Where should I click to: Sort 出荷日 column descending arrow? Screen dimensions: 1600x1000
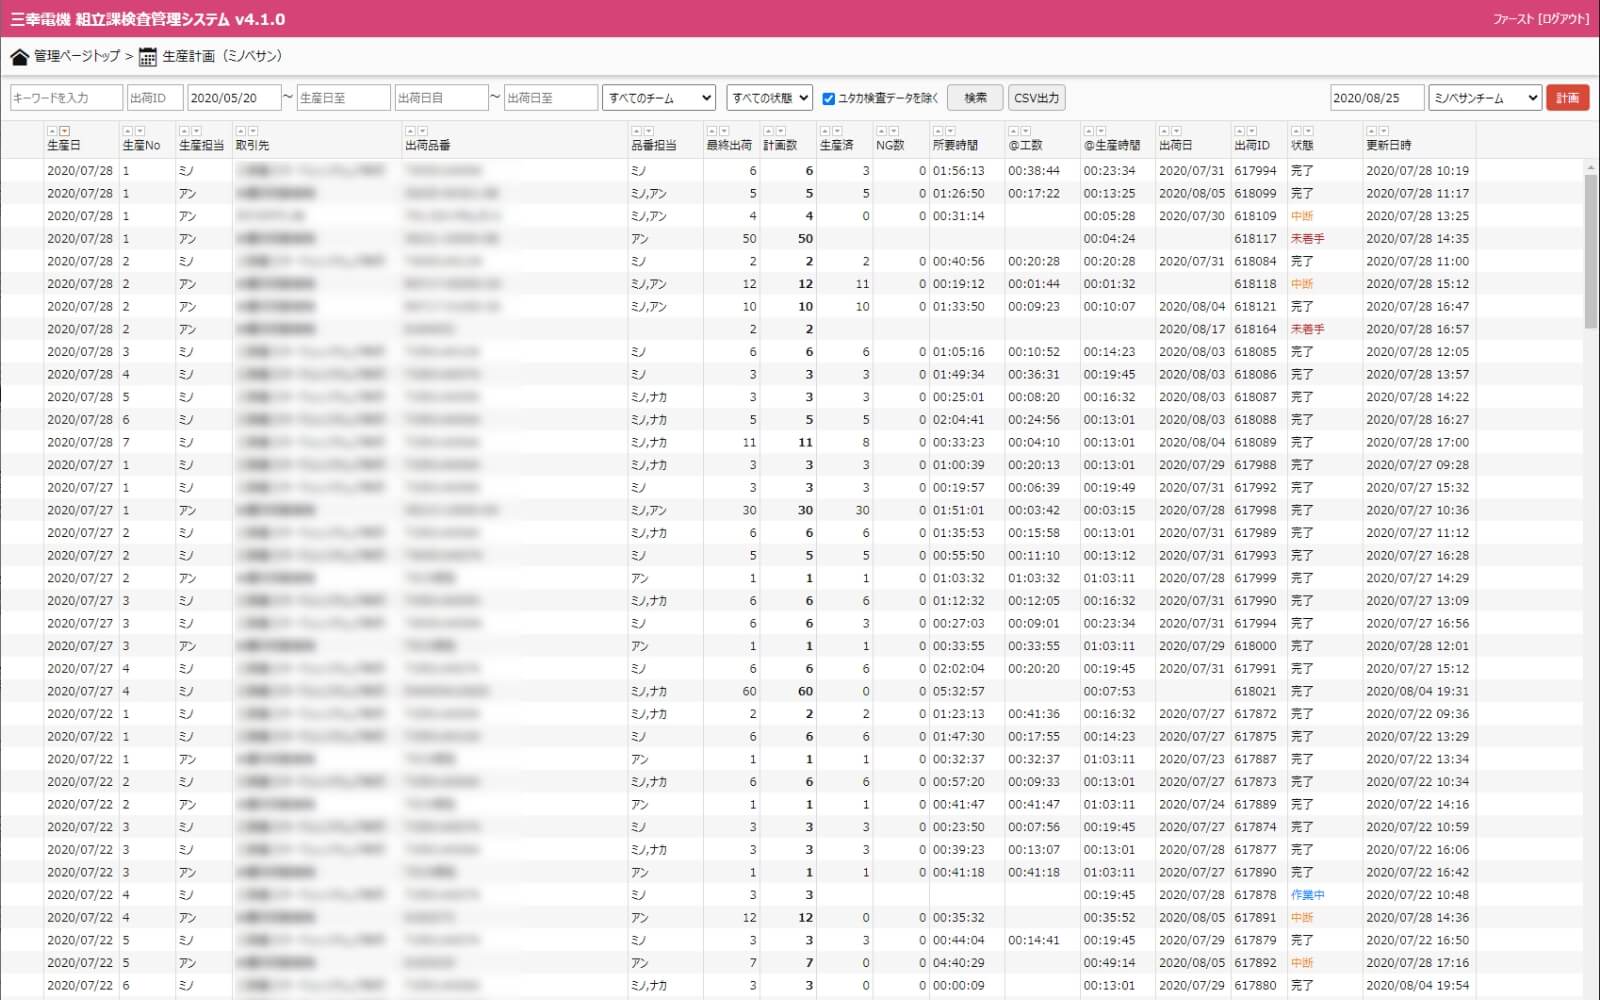tap(1176, 131)
